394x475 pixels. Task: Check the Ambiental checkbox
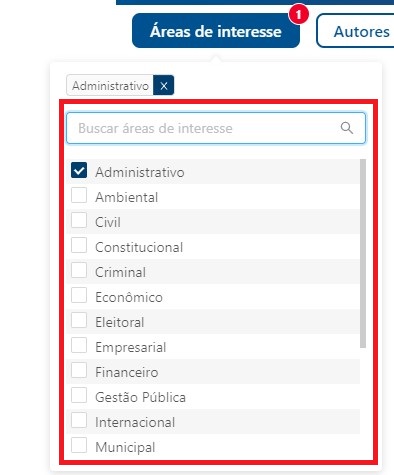pyautogui.click(x=79, y=195)
